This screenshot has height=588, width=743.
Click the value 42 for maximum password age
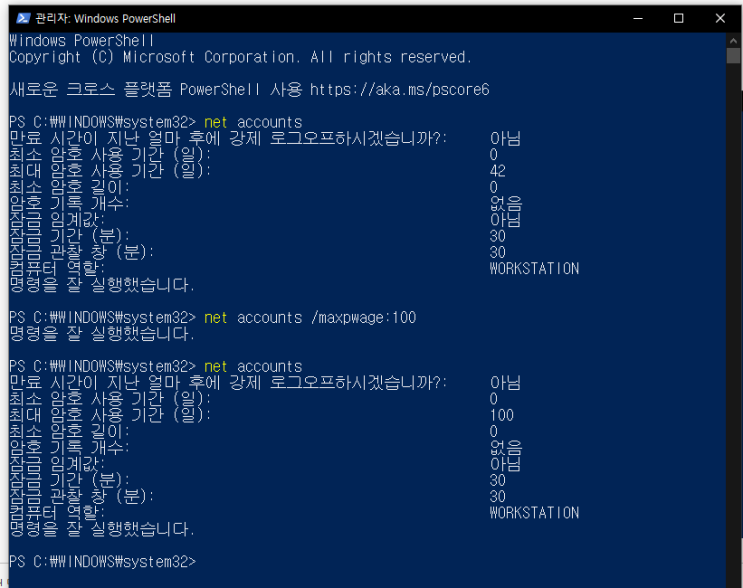point(498,171)
